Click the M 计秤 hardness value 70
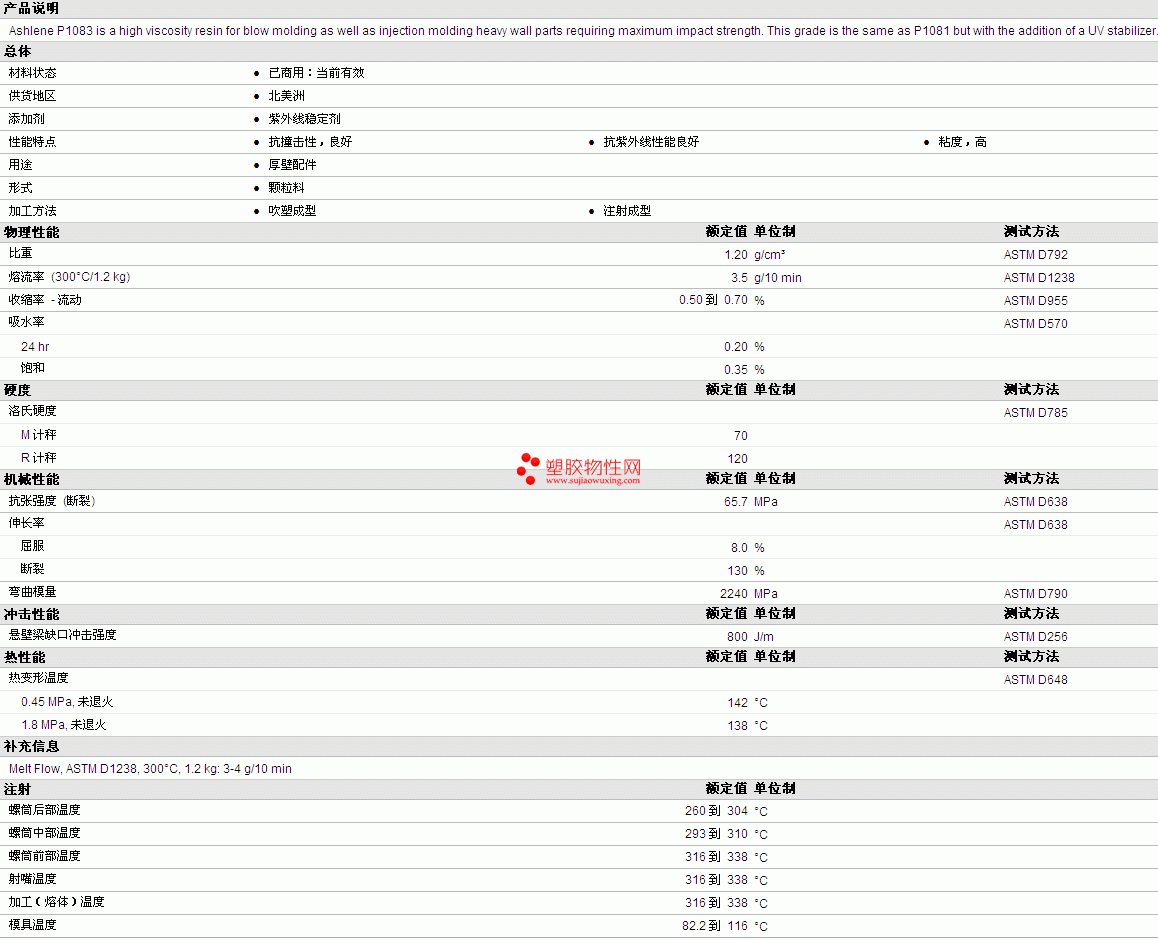The image size is (1158, 940). pos(741,436)
